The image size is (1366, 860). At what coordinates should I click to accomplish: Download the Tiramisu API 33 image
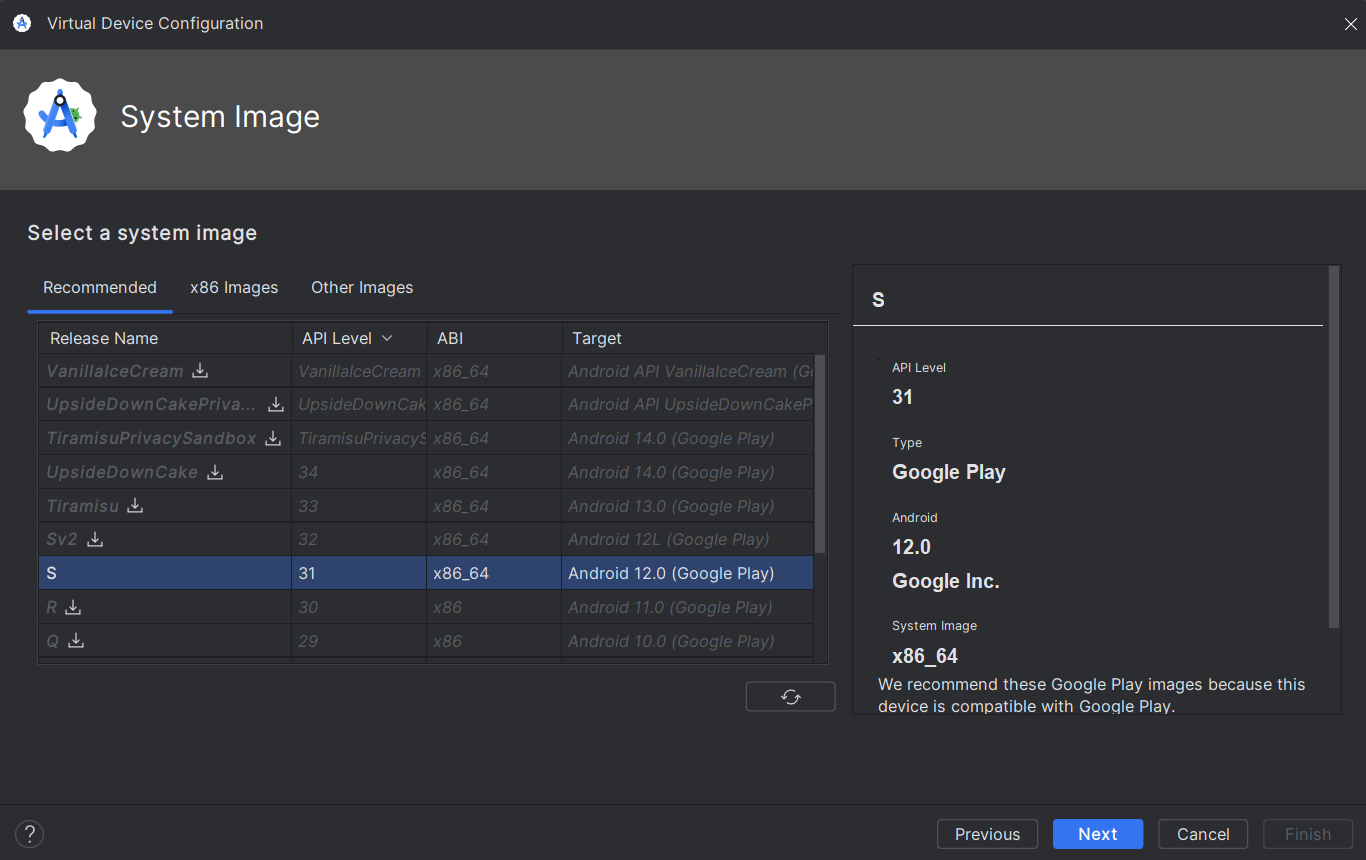[x=135, y=506]
